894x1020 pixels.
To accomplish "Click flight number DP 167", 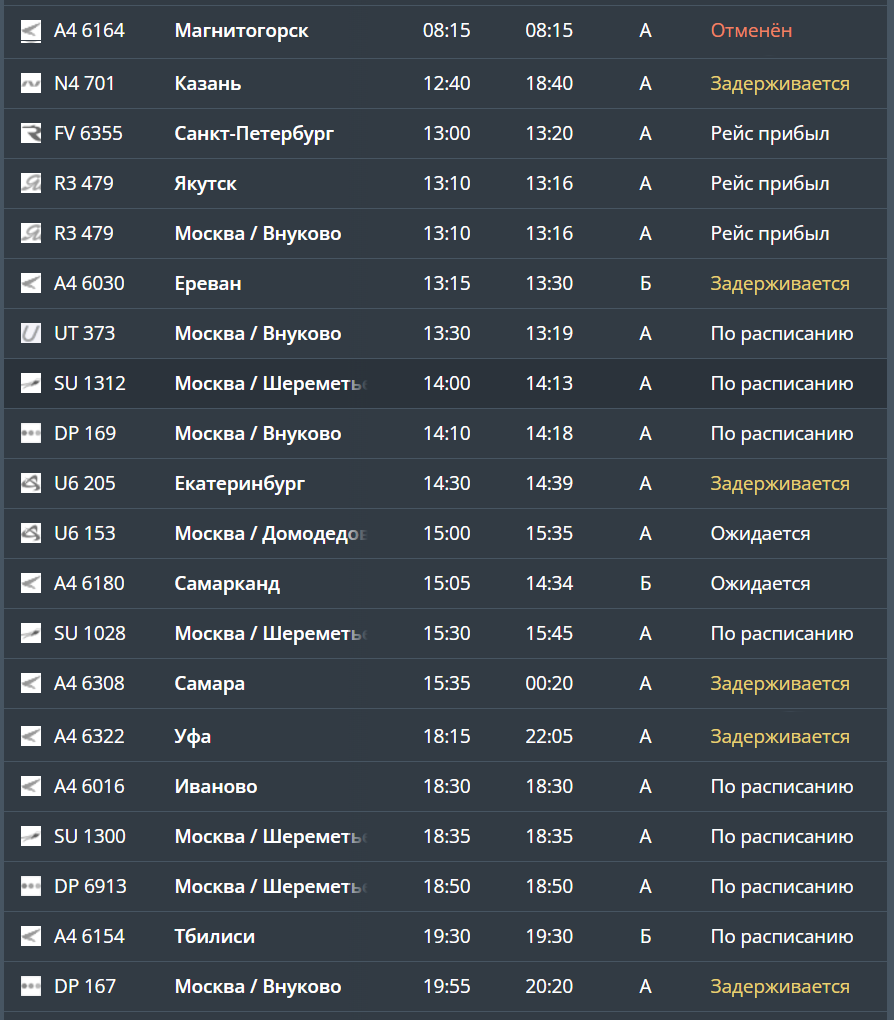I will point(85,987).
